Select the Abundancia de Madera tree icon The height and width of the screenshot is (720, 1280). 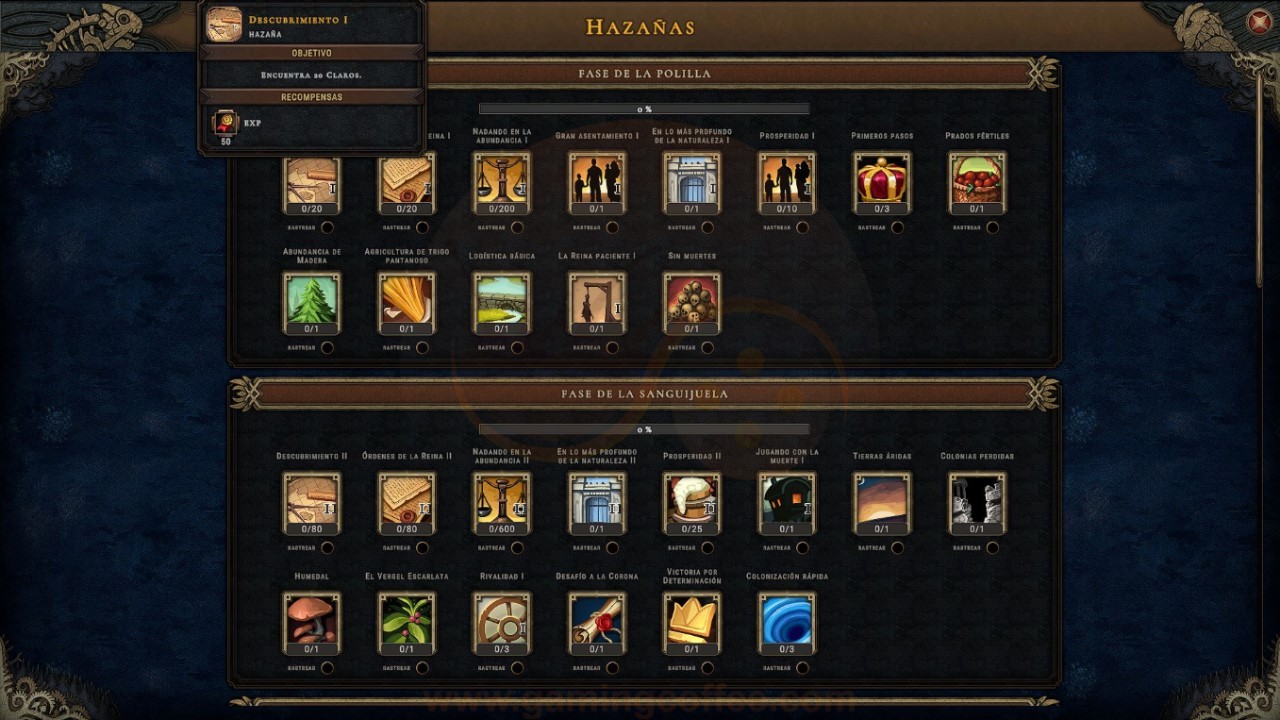click(x=312, y=303)
